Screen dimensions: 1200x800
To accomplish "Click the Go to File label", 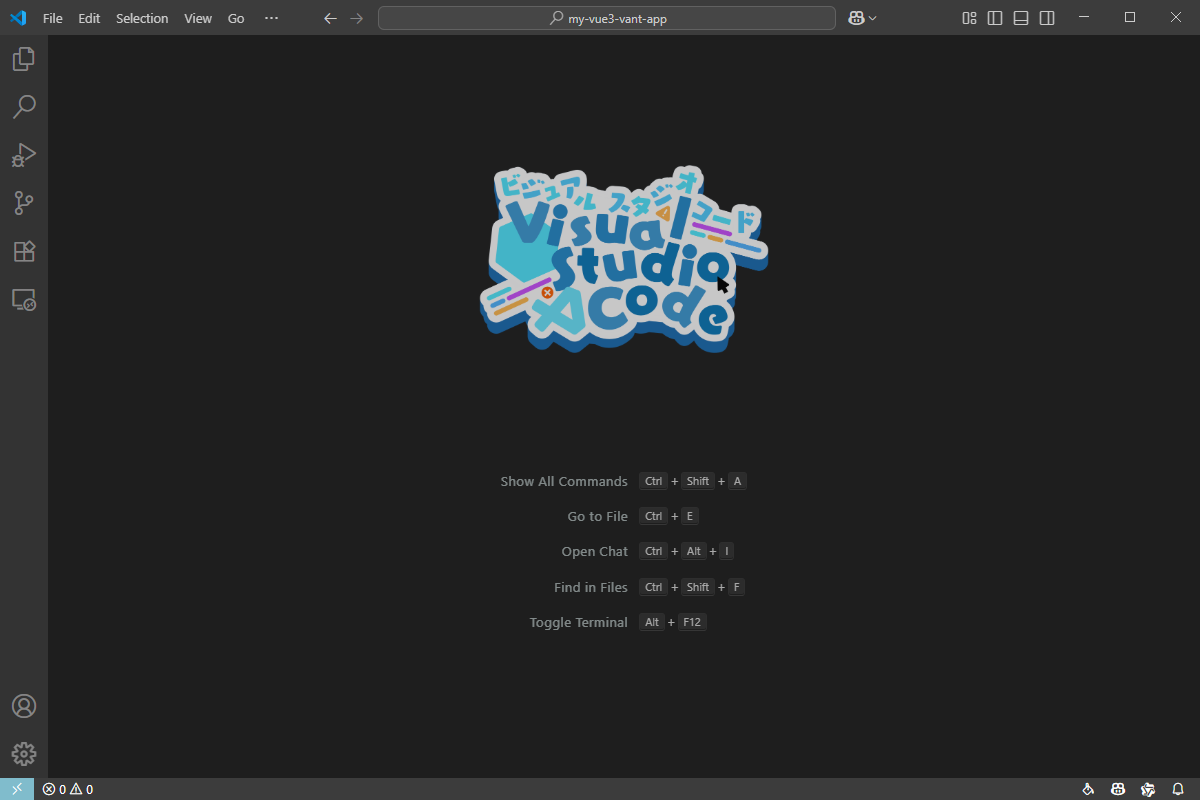I will [x=598, y=516].
